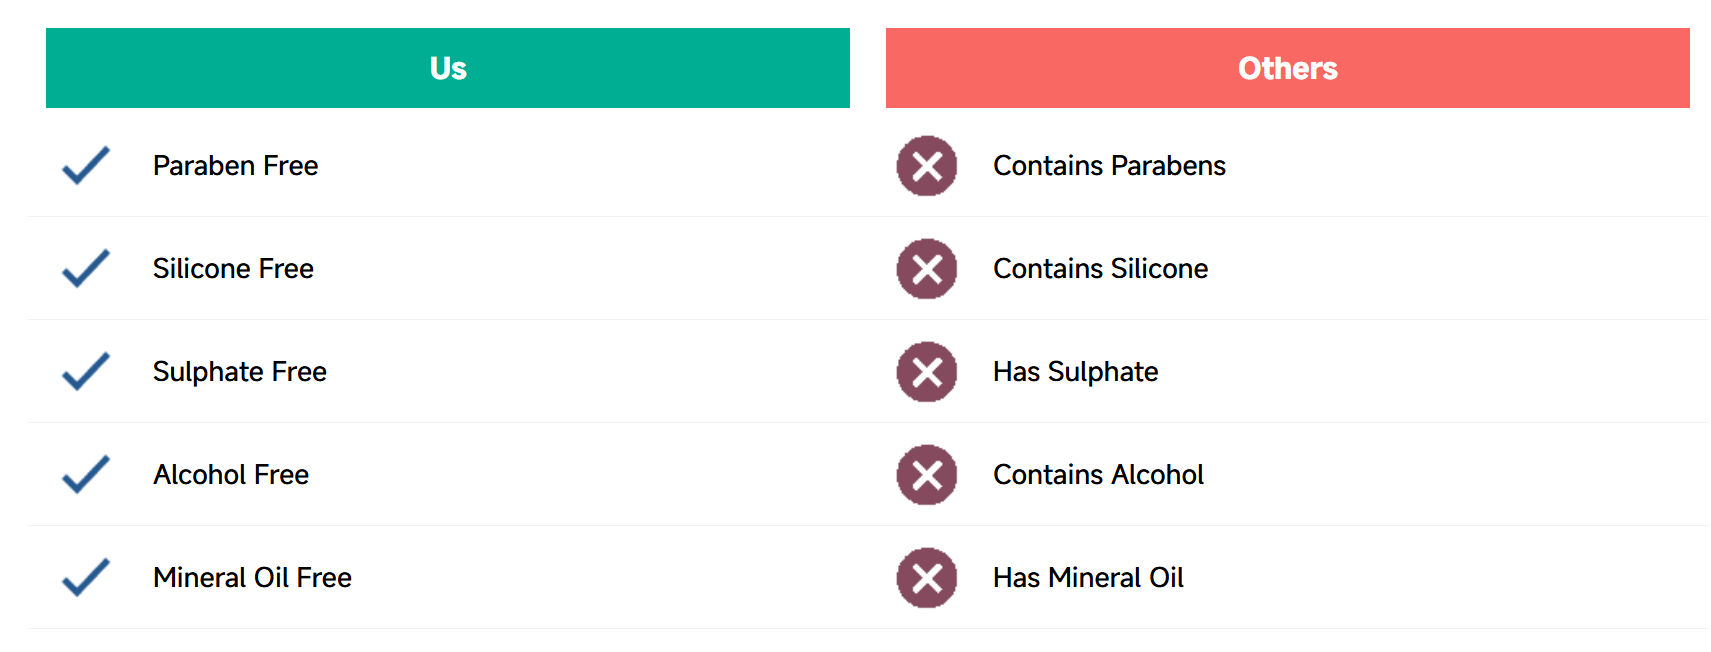The height and width of the screenshot is (652, 1711).
Task: Click the Paraben Free text
Action: tap(236, 166)
